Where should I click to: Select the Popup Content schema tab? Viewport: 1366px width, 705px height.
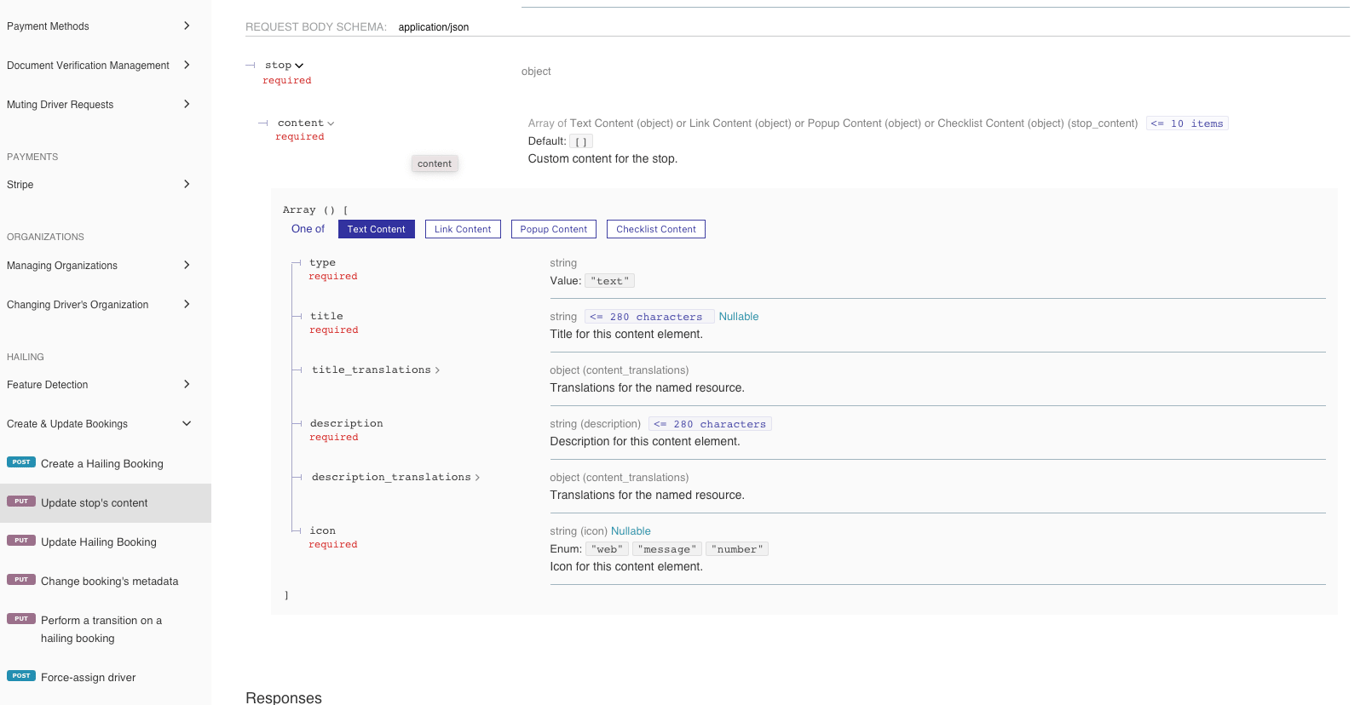(x=554, y=229)
